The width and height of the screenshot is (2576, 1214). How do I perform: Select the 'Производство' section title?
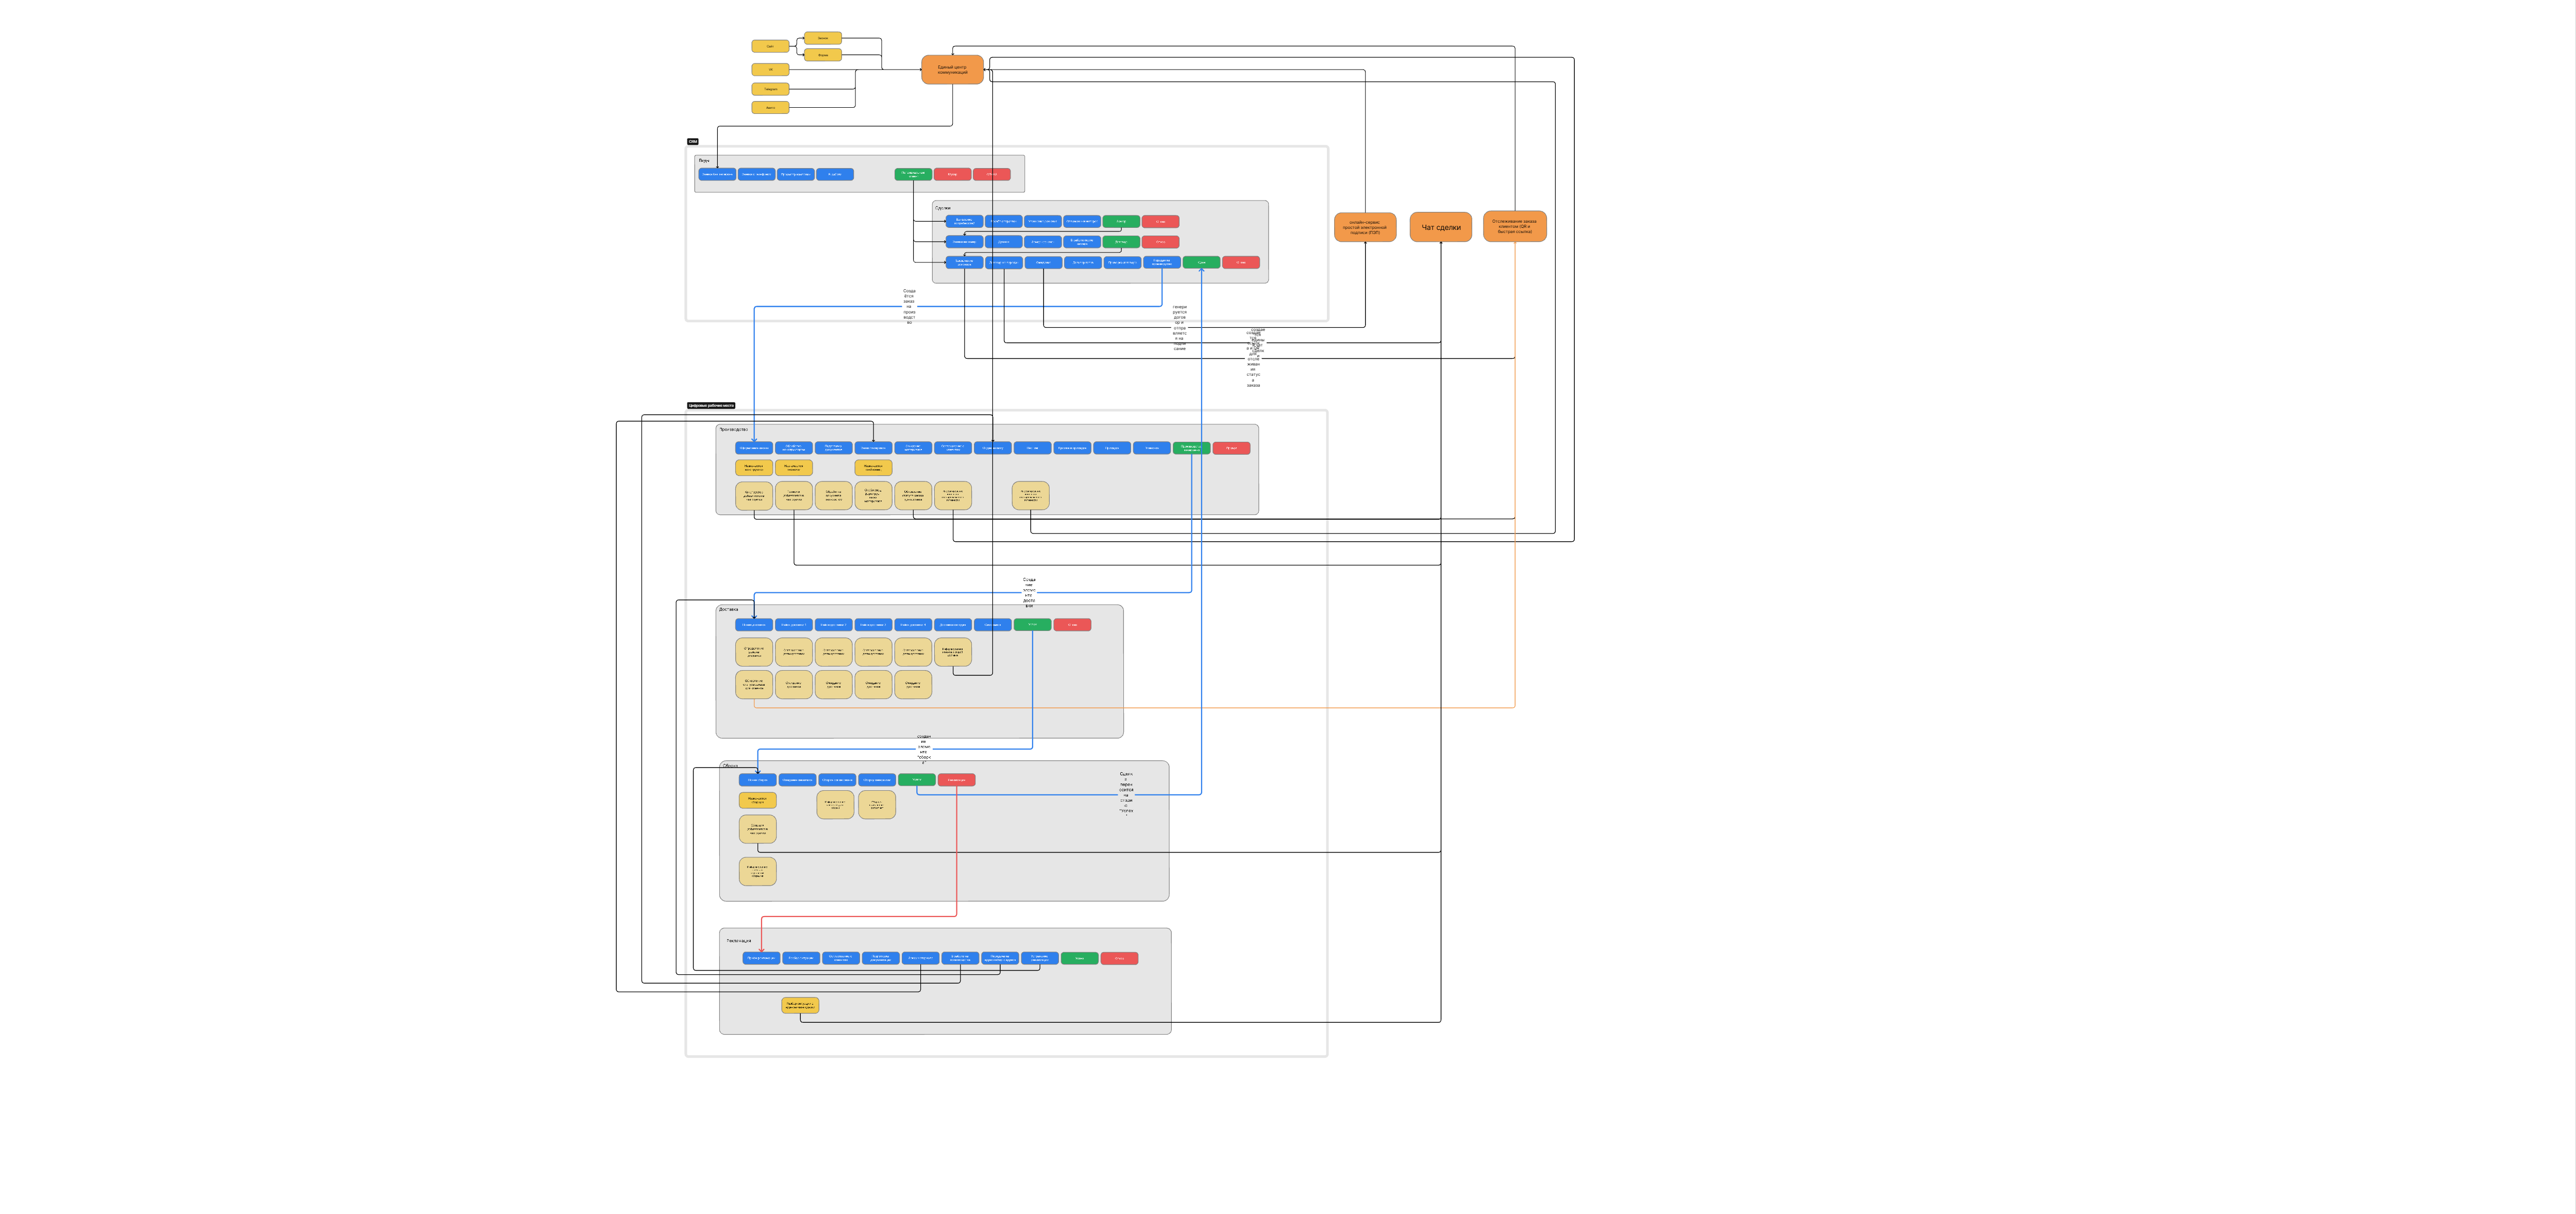733,430
